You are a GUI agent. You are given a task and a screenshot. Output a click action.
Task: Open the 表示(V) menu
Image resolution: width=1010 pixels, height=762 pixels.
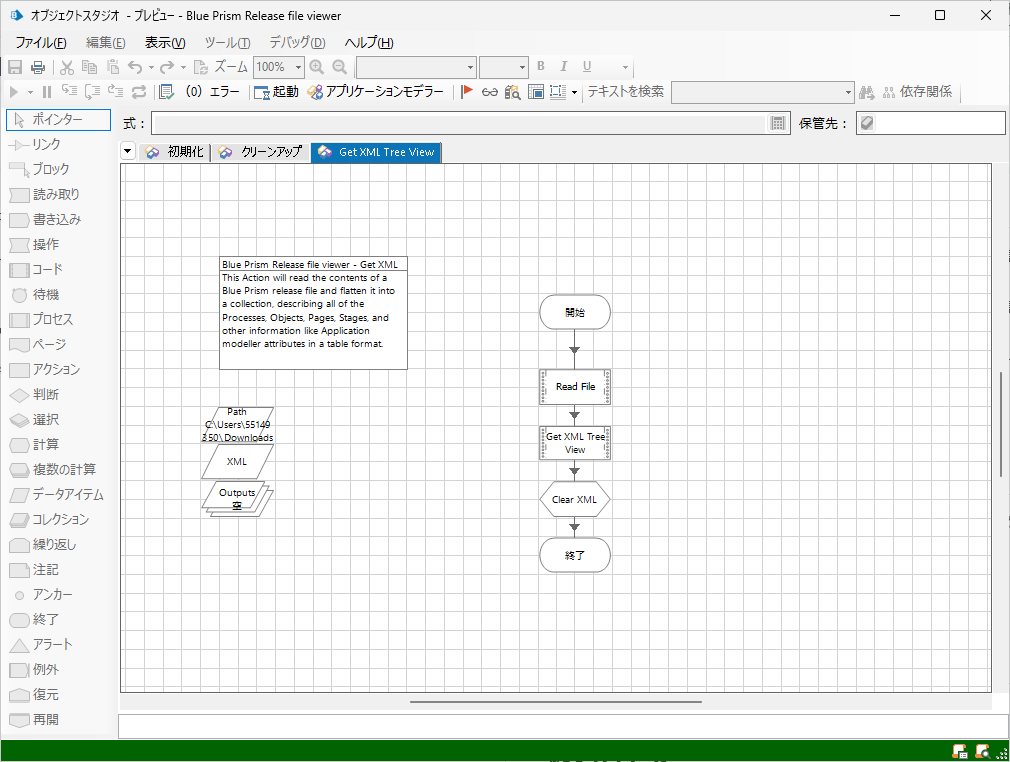click(x=165, y=43)
